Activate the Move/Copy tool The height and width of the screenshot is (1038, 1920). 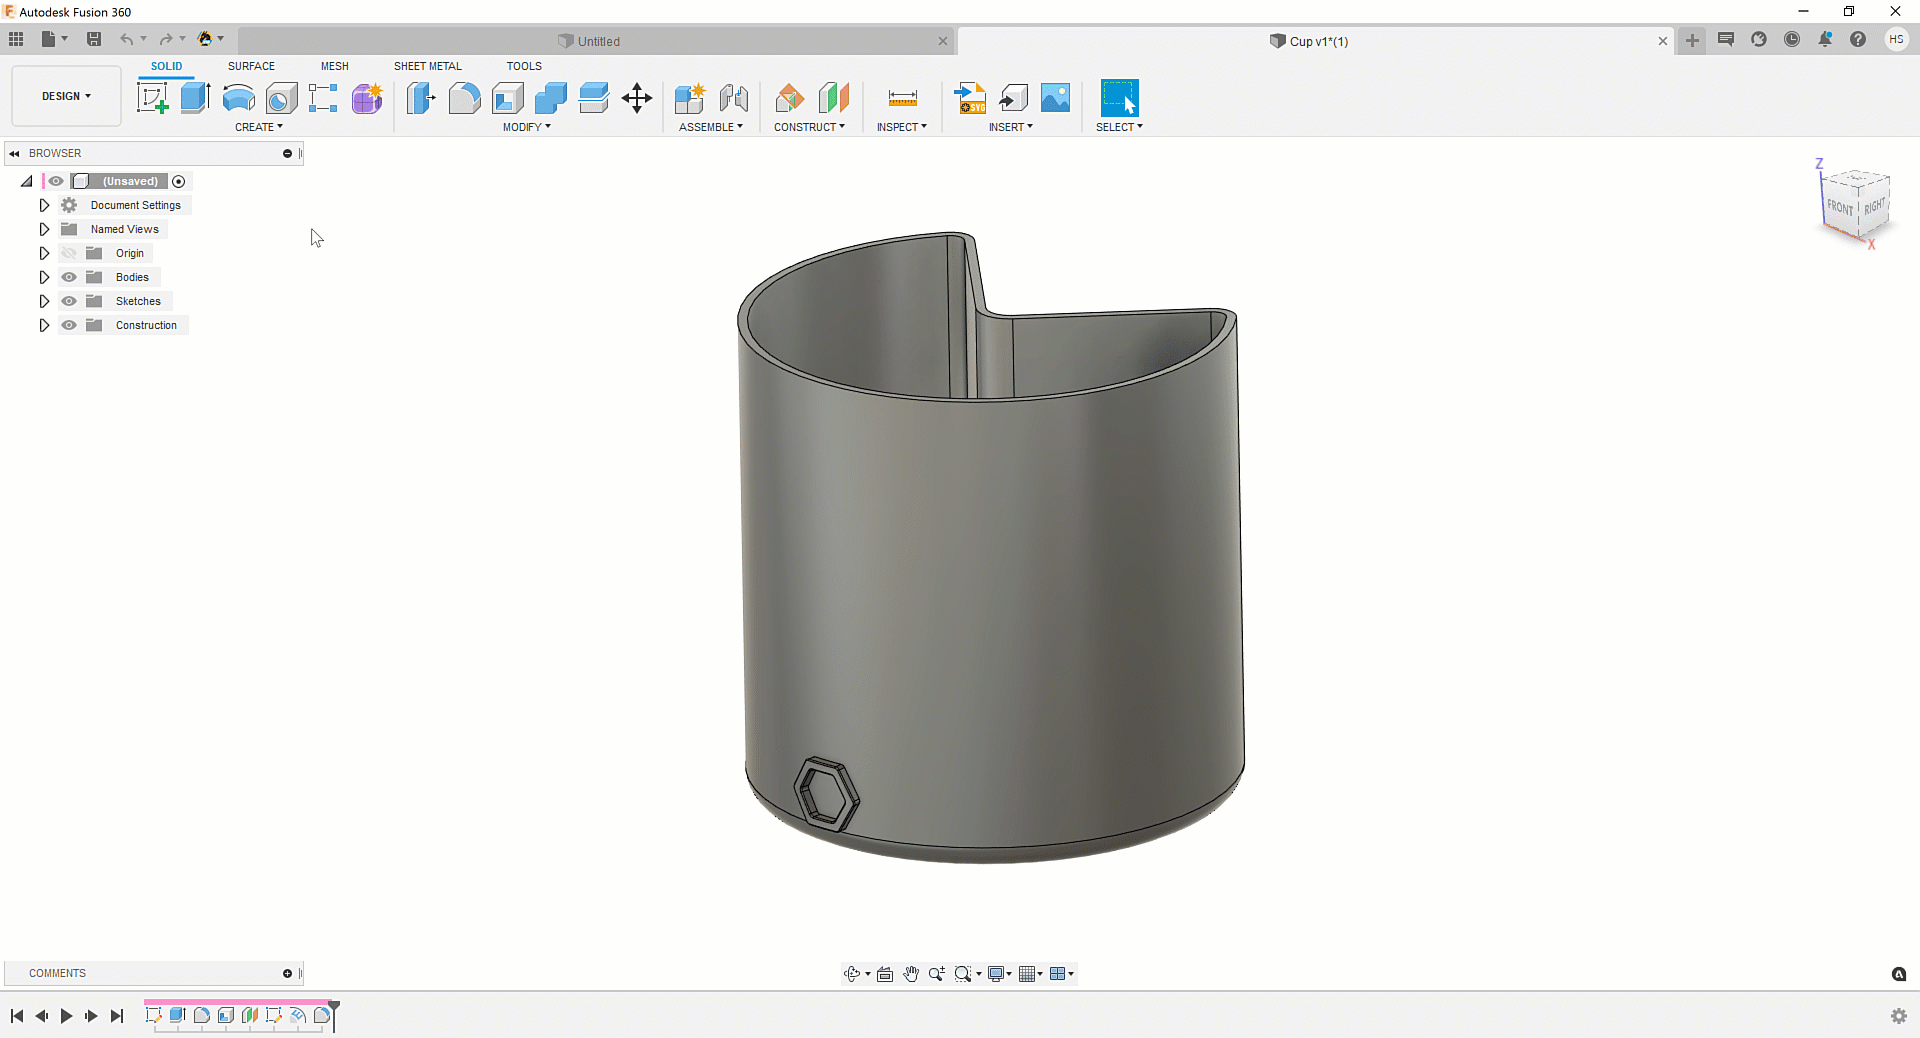pos(637,98)
